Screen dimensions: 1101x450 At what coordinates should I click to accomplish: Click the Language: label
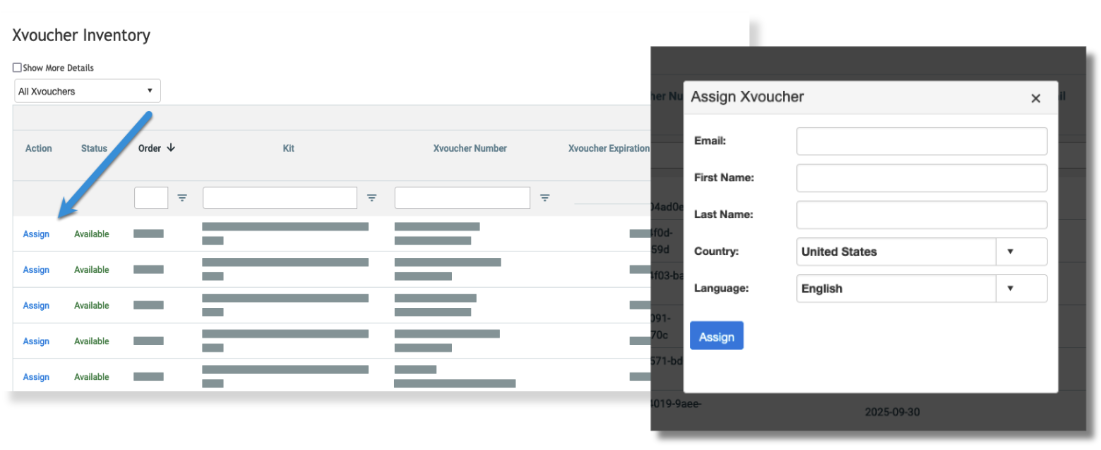[720, 289]
